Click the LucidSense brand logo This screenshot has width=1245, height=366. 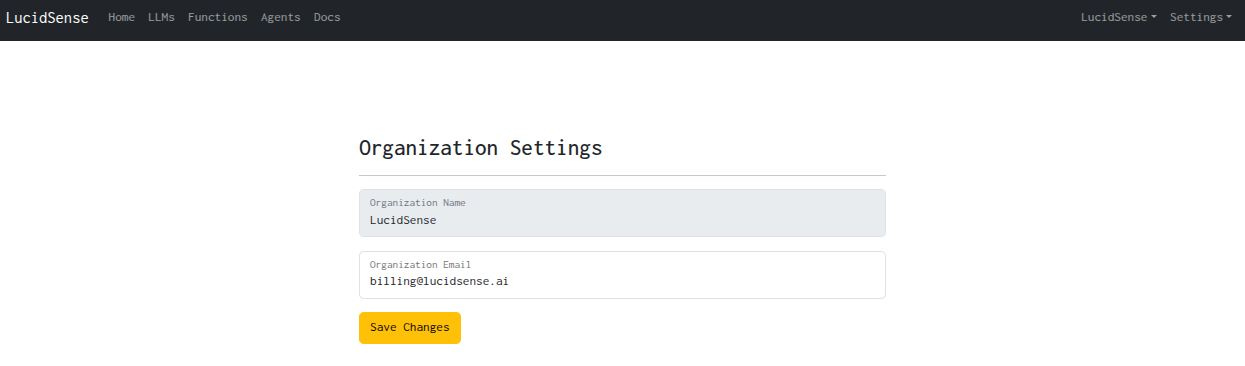pos(47,17)
